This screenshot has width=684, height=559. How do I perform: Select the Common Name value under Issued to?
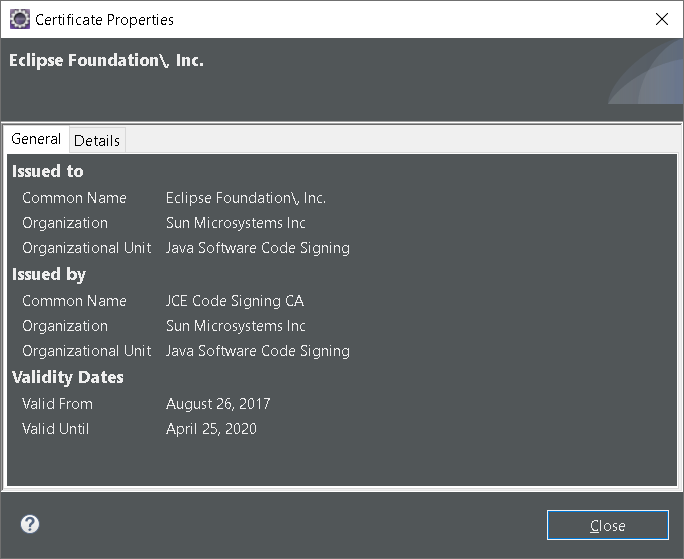point(246,198)
